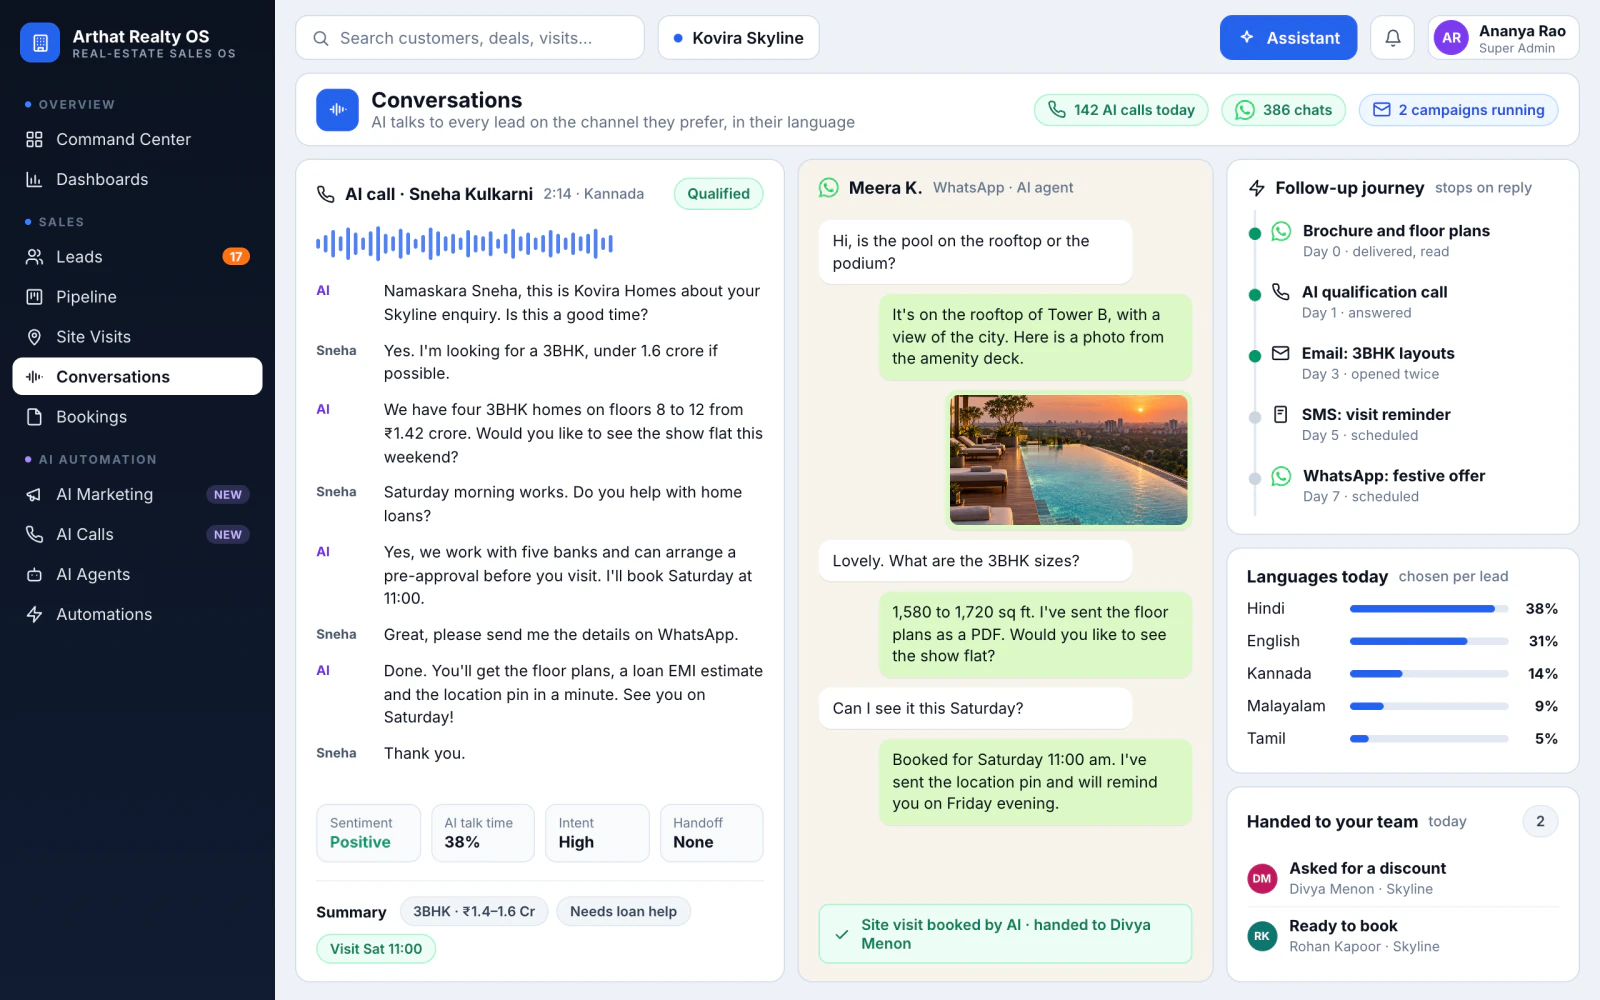Click the Malayalam 9% value
The height and width of the screenshot is (1000, 1600).
(x=1546, y=706)
